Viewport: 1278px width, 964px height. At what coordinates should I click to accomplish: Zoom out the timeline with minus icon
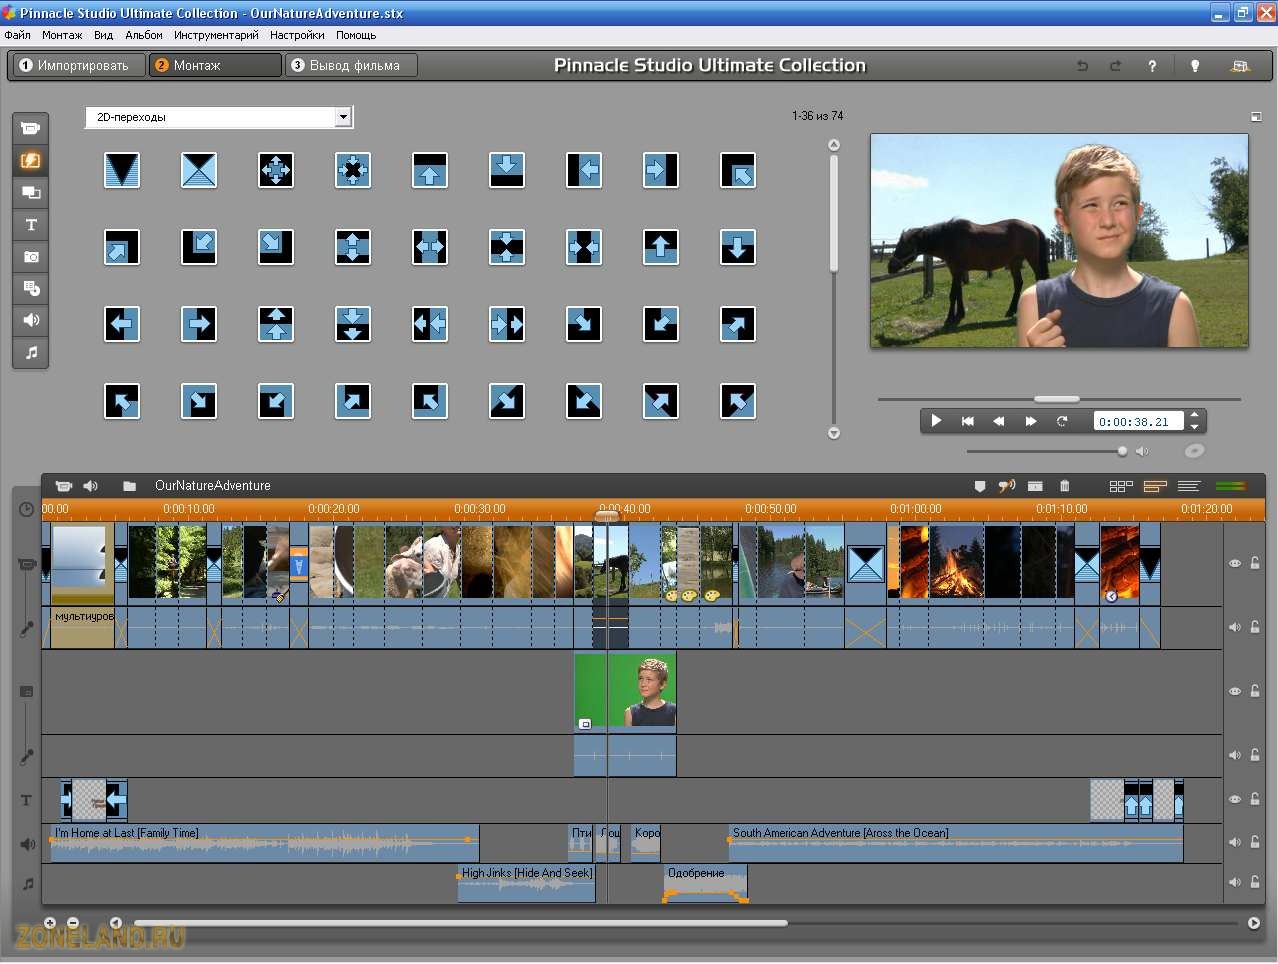(x=73, y=923)
